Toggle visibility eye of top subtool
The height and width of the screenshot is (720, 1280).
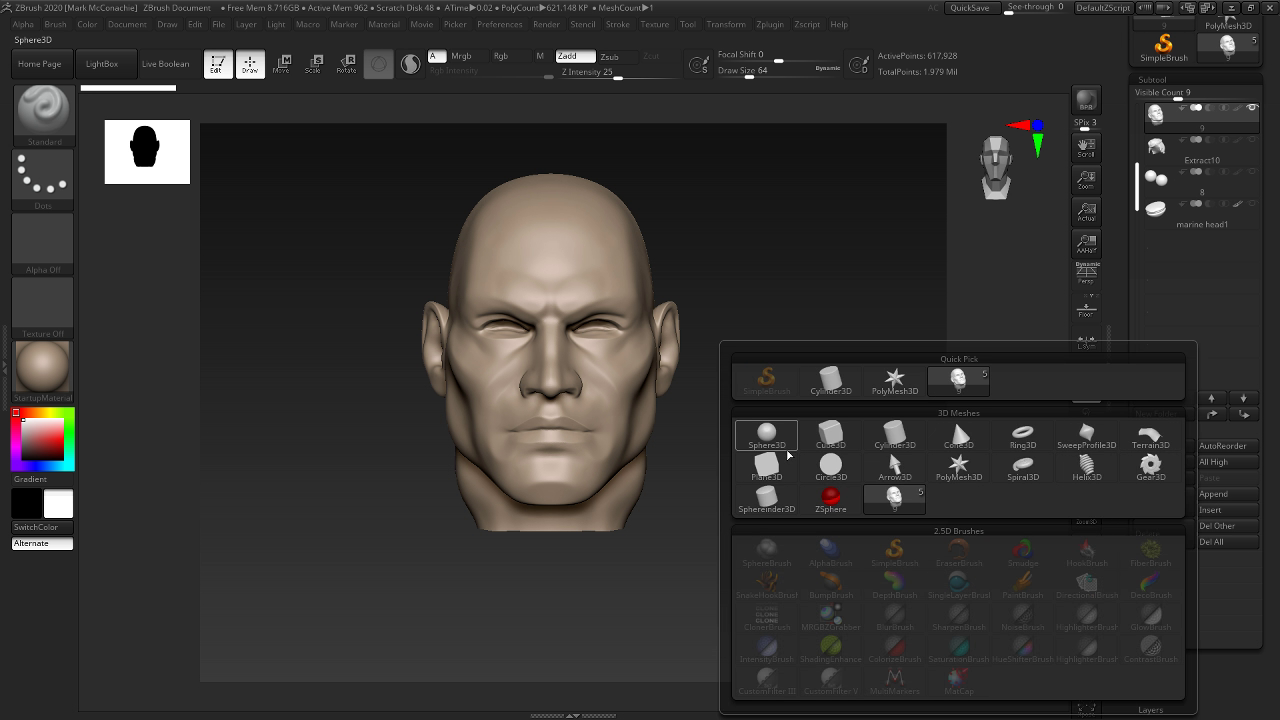[1252, 108]
